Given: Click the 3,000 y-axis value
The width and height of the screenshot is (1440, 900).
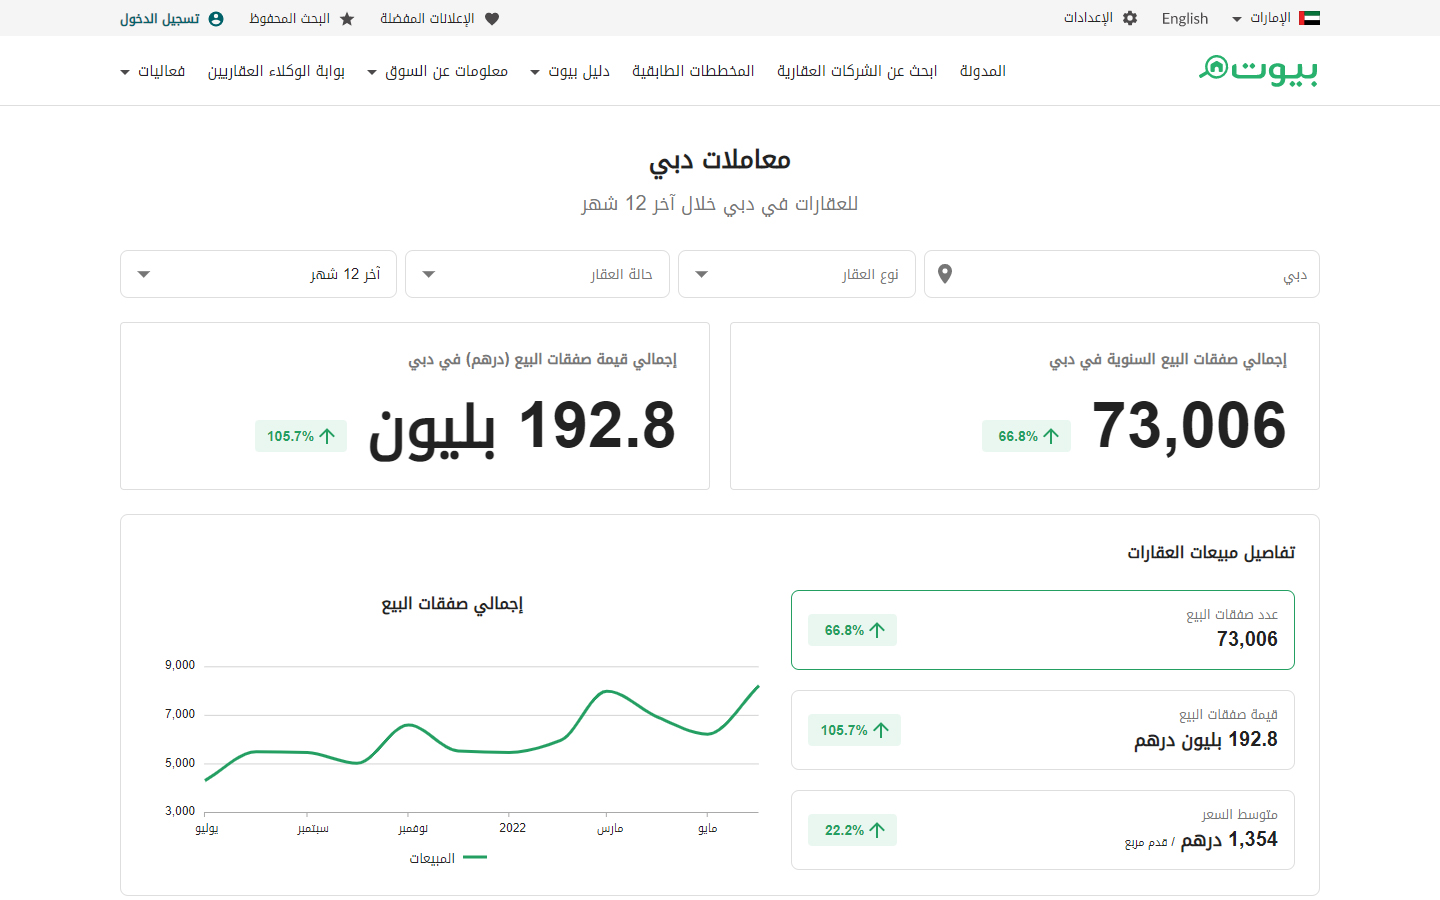Looking at the screenshot, I should click(x=180, y=811).
